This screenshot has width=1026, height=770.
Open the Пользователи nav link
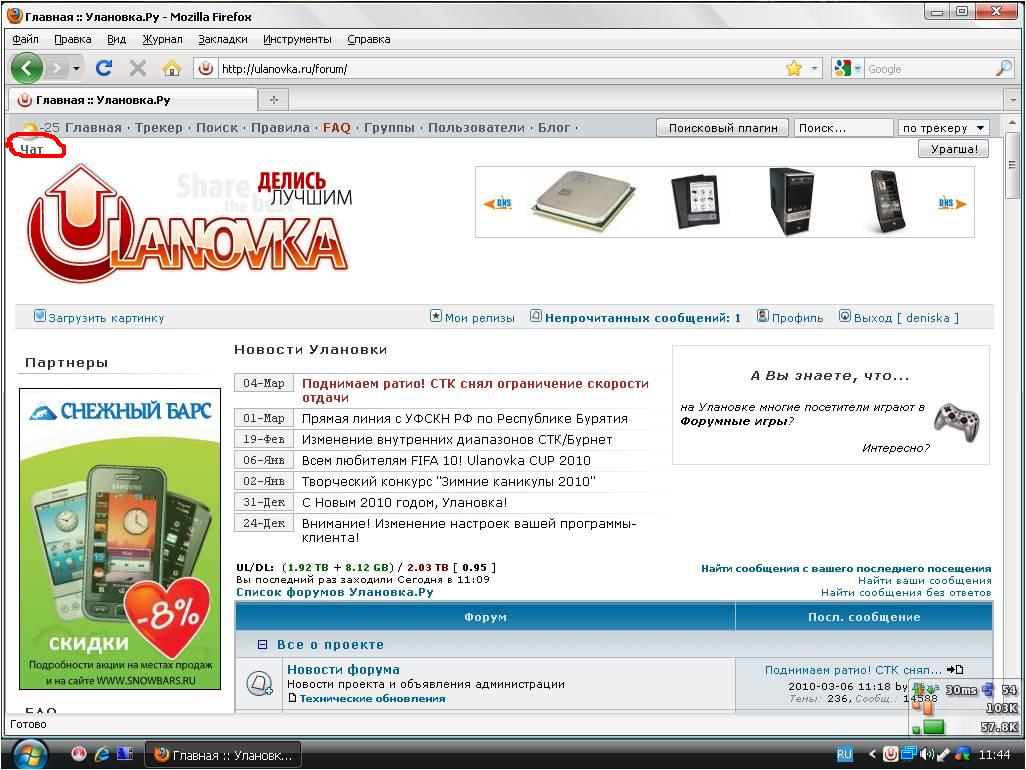point(476,128)
